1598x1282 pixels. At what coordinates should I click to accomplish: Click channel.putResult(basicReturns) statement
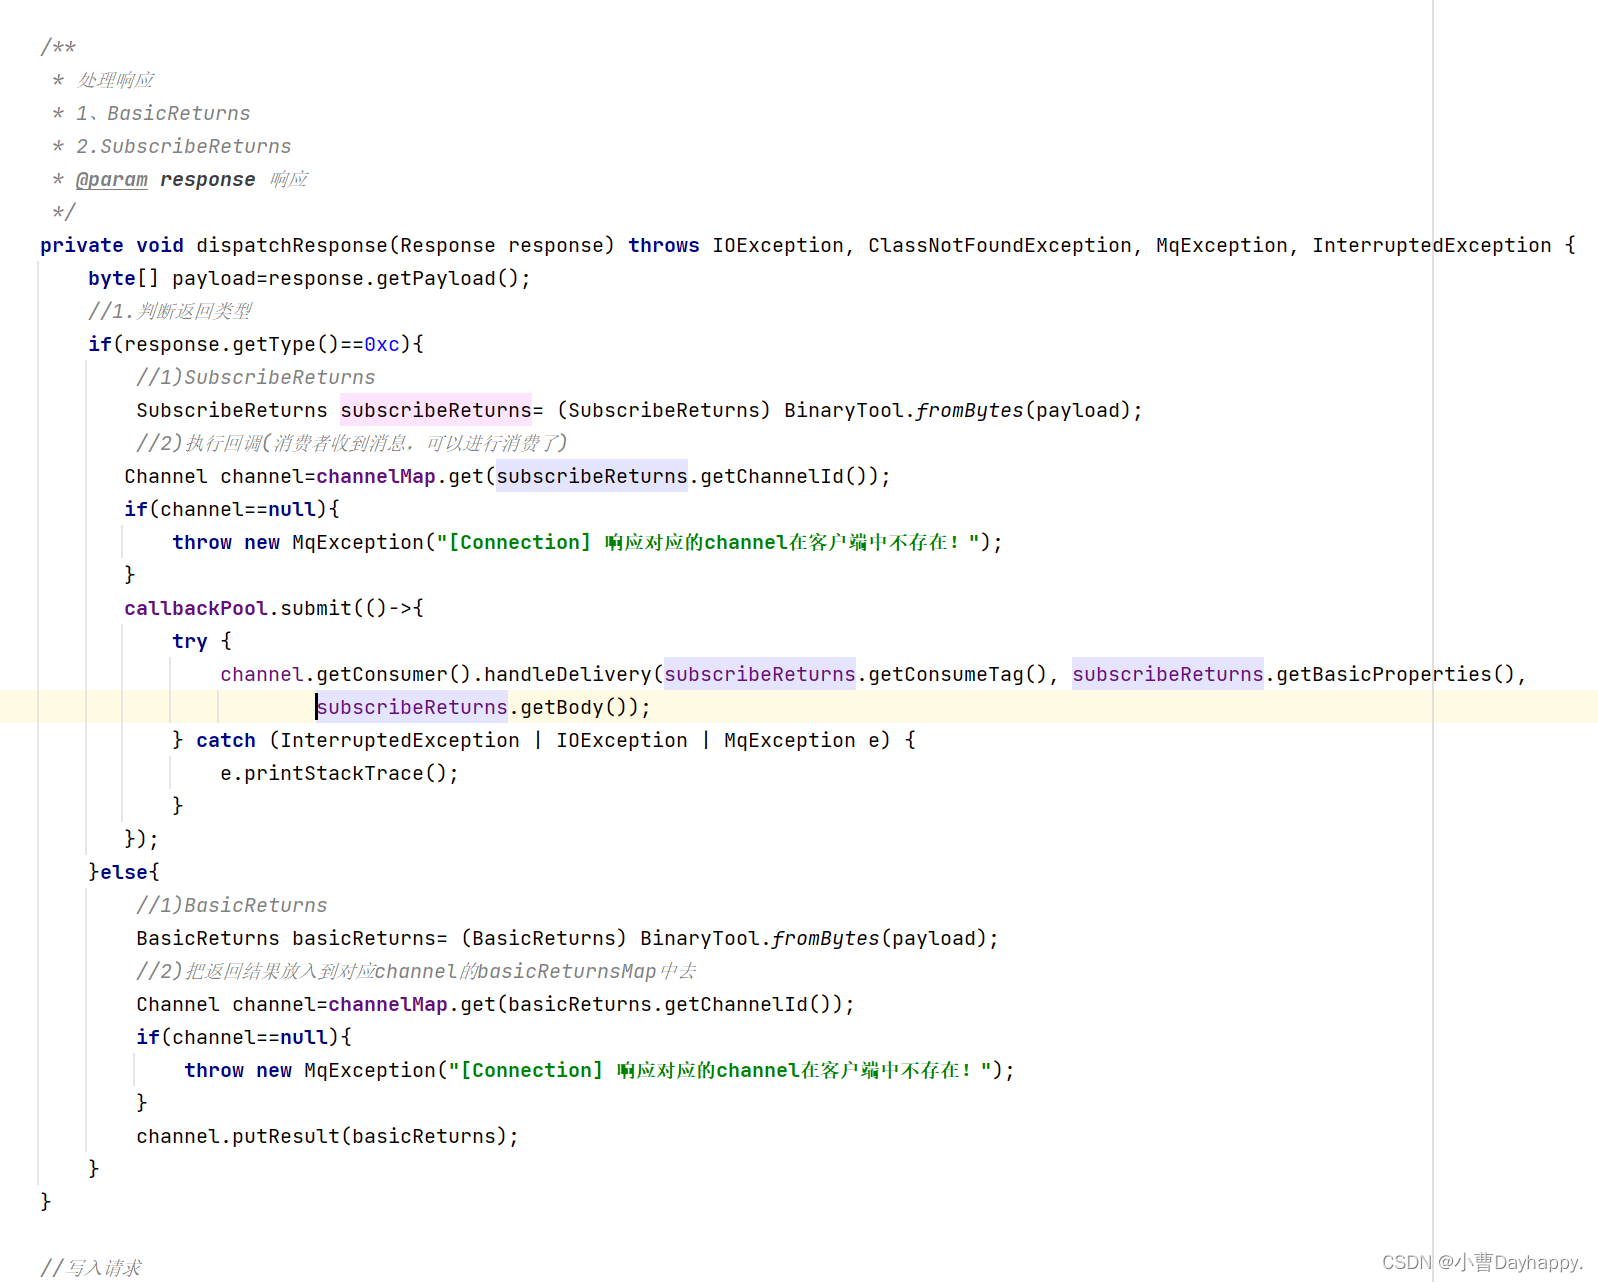328,1136
